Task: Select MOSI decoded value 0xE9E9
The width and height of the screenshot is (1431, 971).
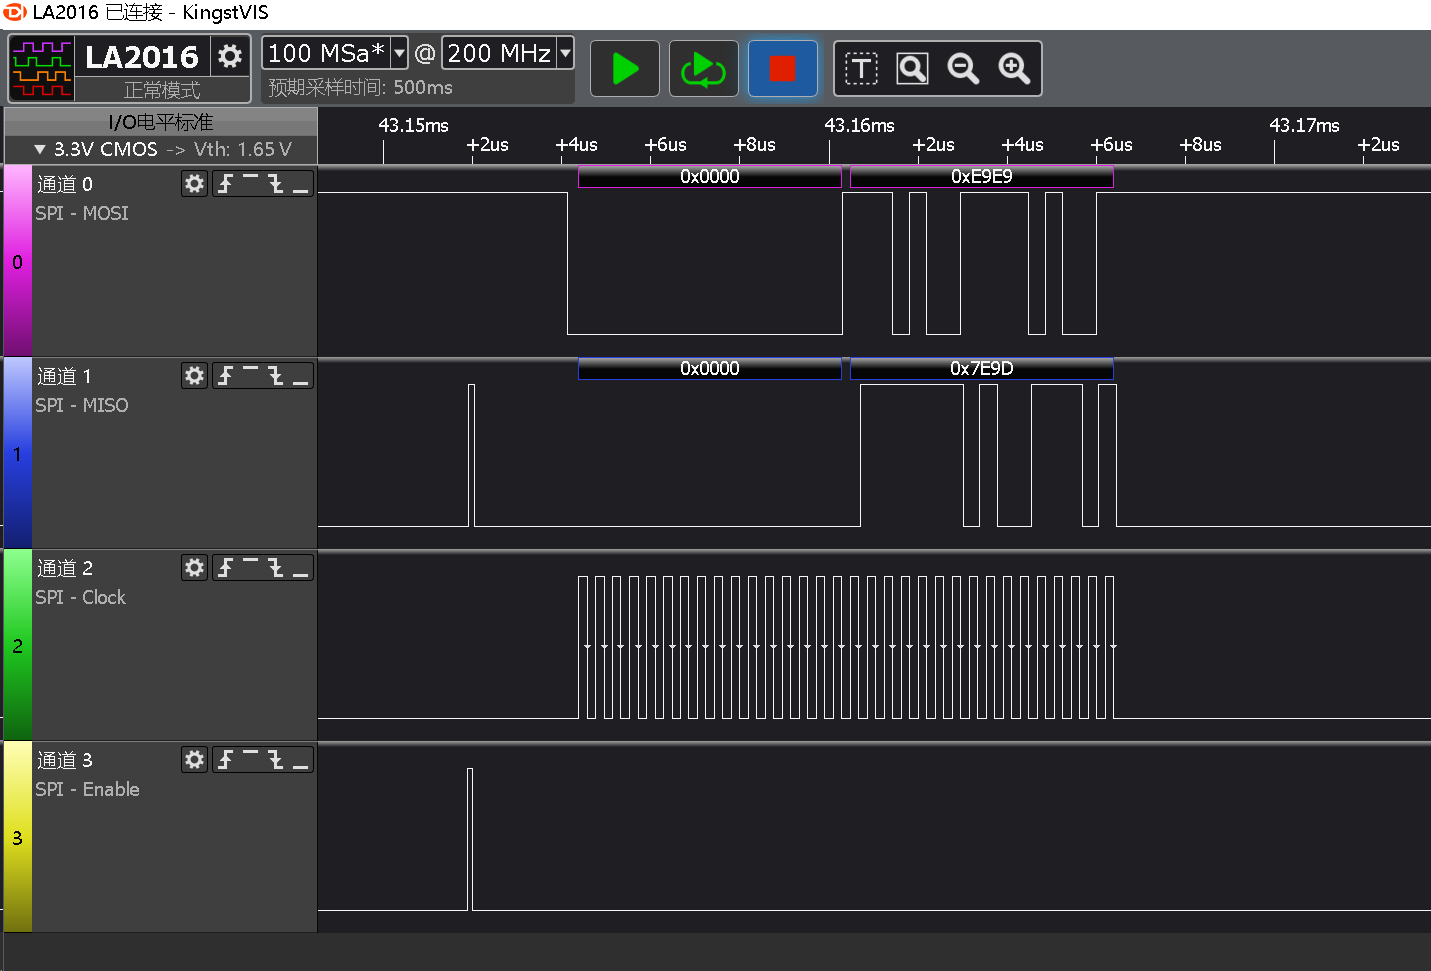Action: [981, 176]
